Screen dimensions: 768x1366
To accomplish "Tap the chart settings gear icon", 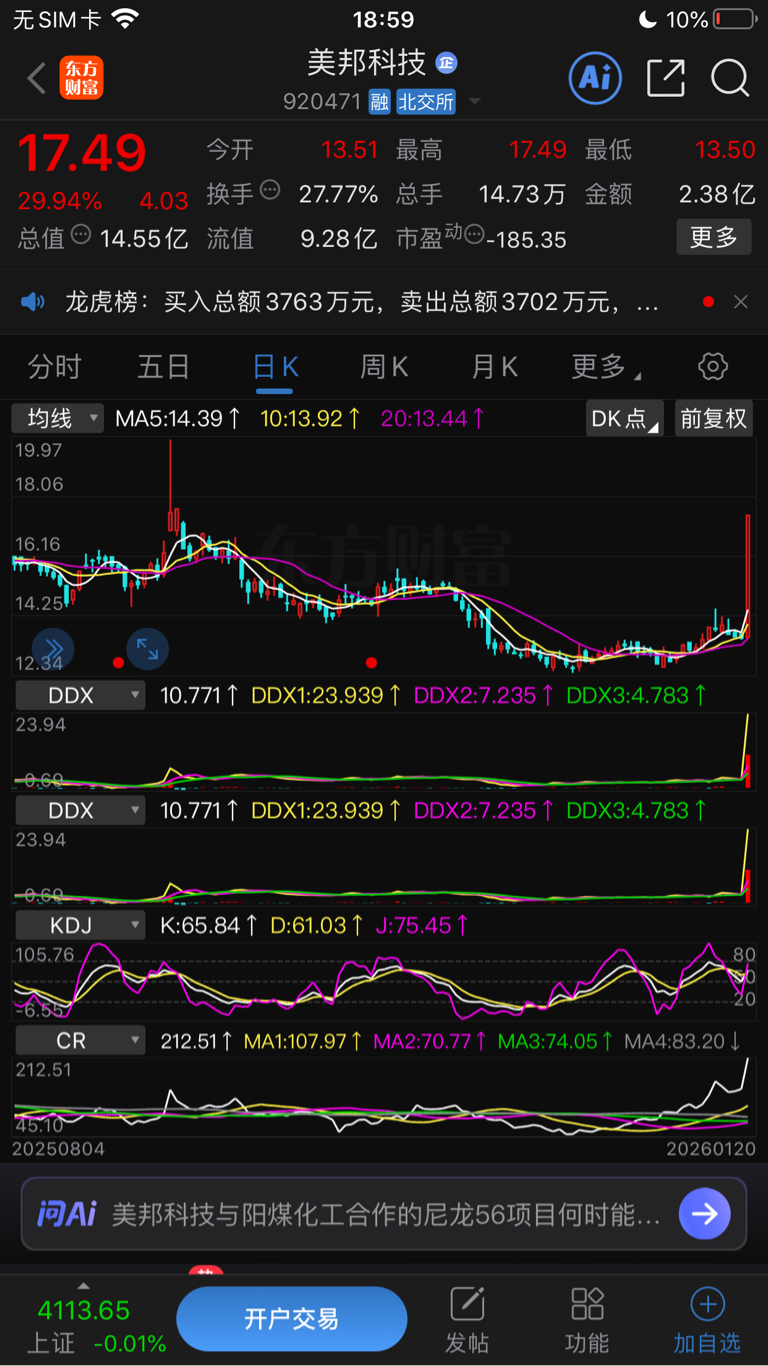I will (713, 366).
